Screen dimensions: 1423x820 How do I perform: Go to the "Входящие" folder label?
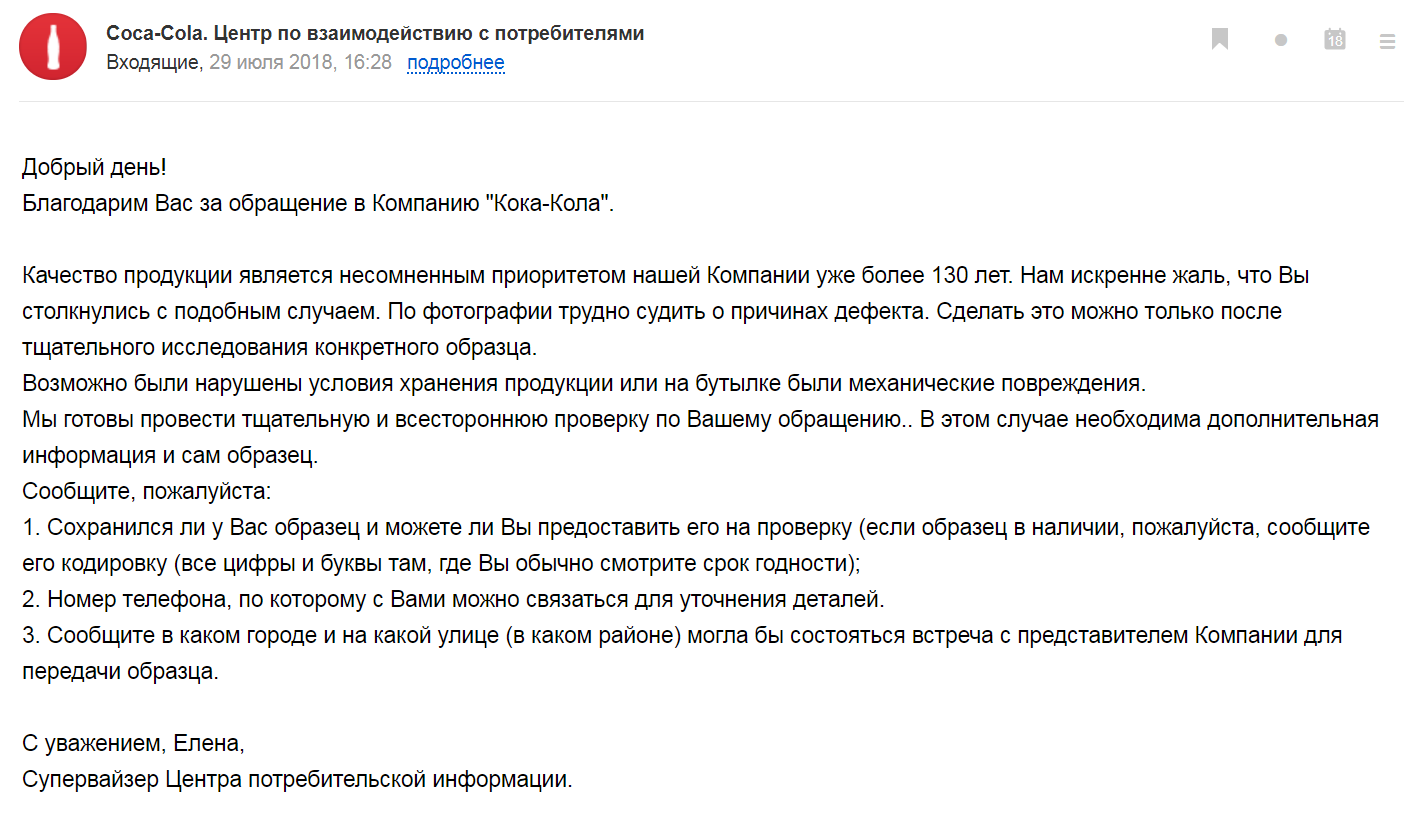tap(153, 63)
